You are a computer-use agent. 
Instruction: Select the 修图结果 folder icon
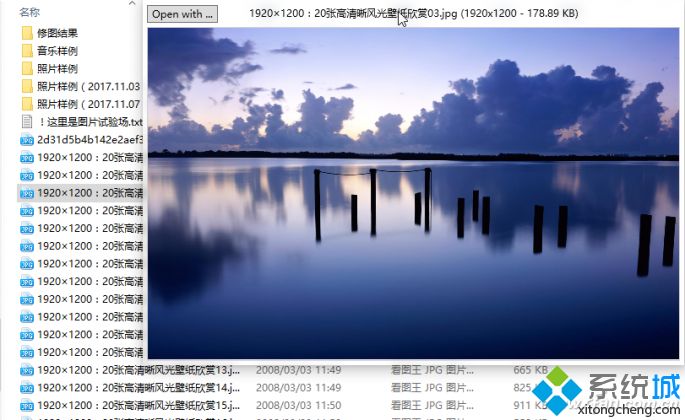click(27, 33)
